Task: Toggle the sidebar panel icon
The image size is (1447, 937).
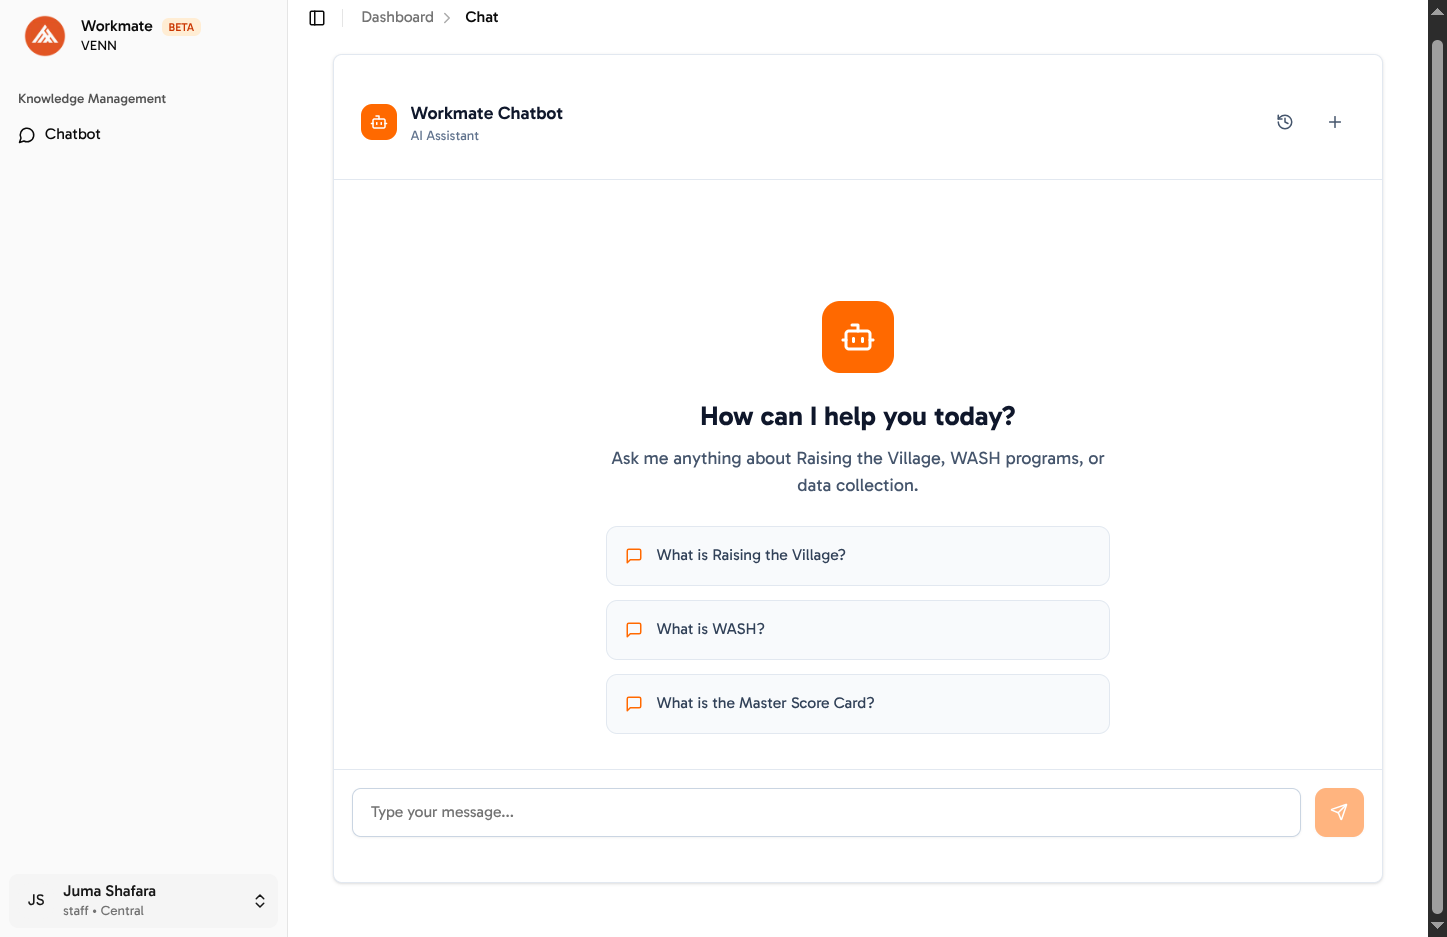Action: coord(317,18)
